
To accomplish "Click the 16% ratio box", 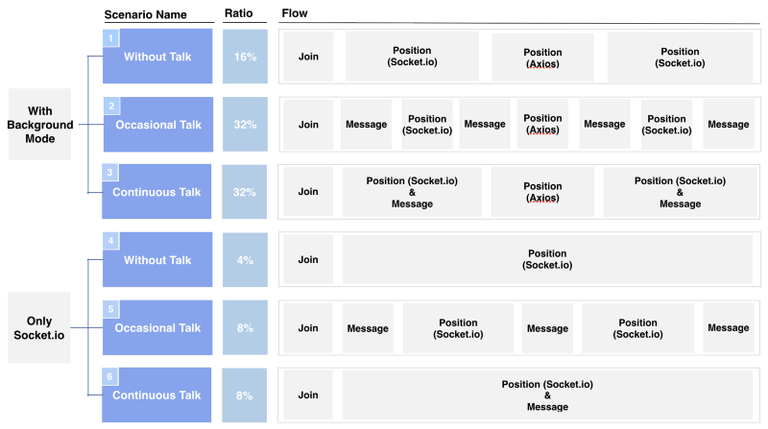I will (245, 56).
